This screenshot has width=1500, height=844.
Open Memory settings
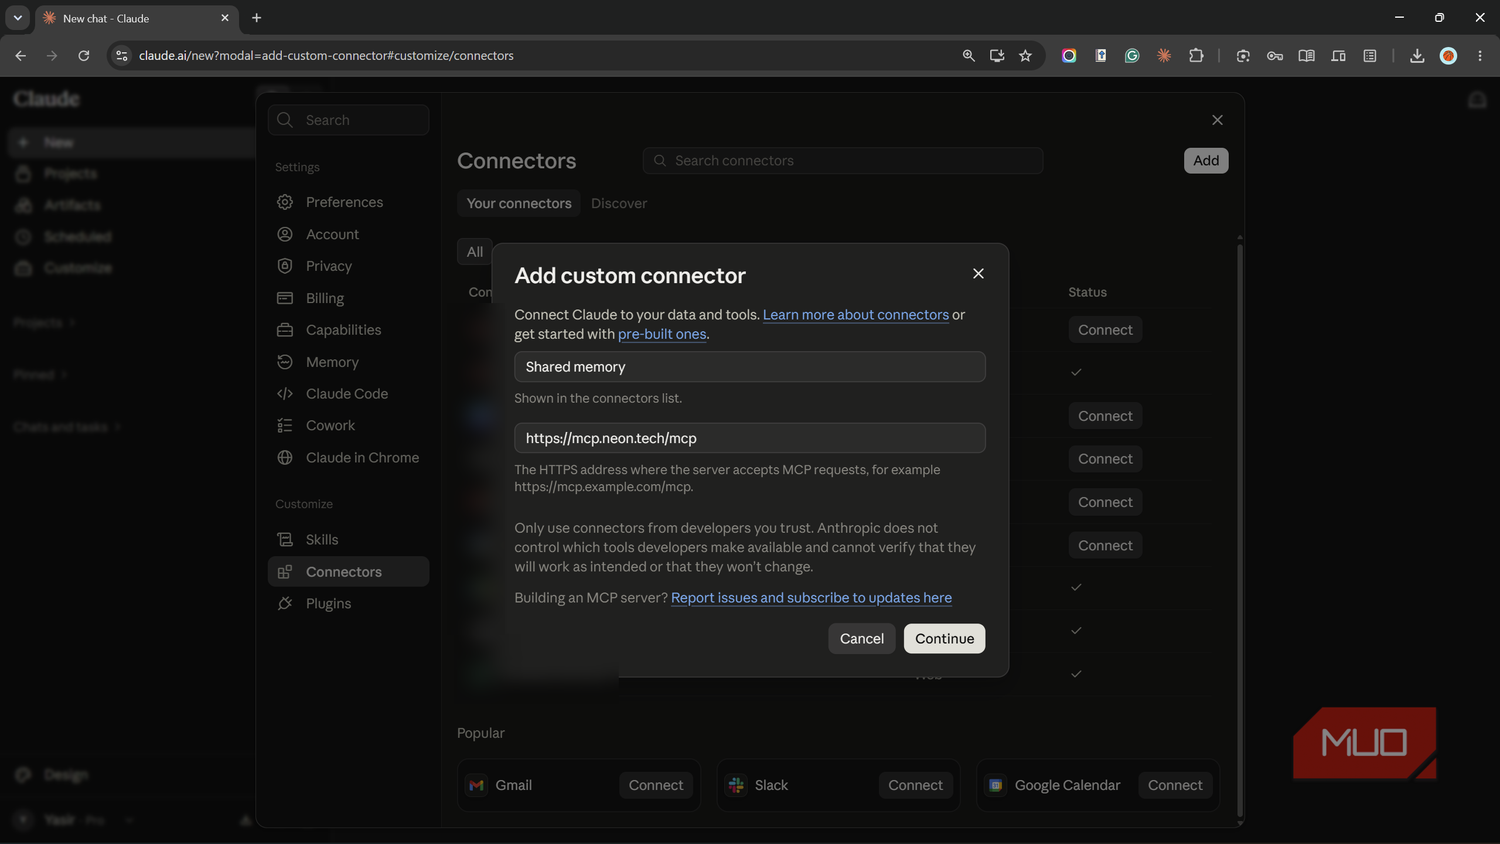(348, 362)
